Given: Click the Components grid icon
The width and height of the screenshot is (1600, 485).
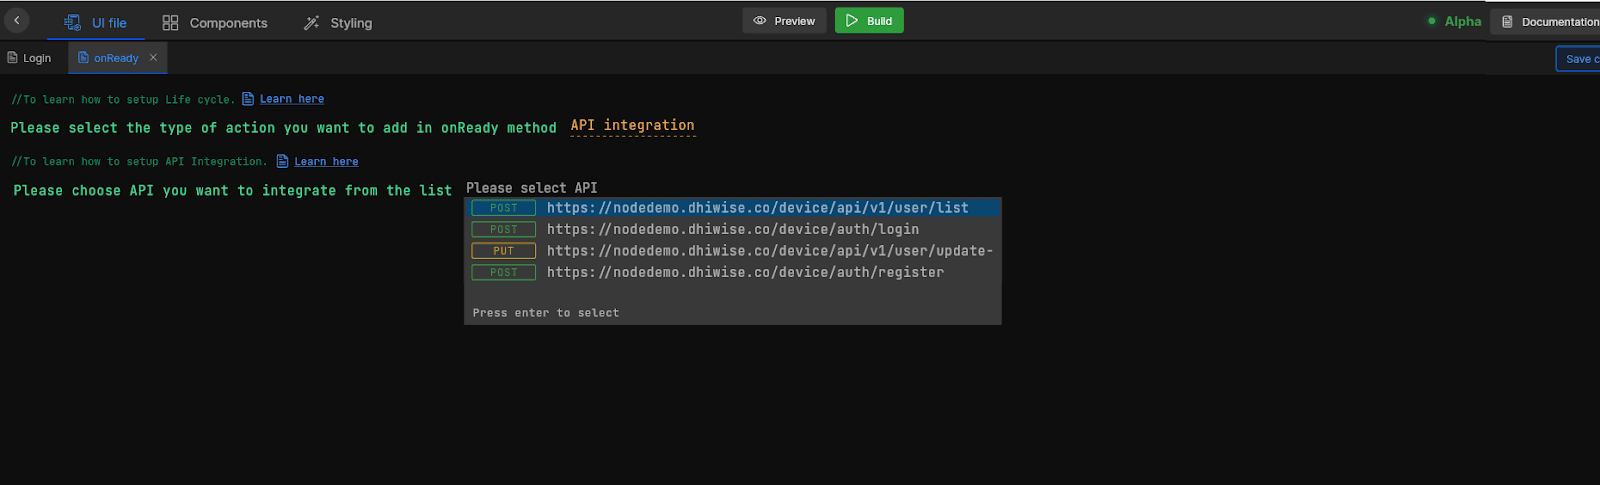Looking at the screenshot, I should pos(171,22).
